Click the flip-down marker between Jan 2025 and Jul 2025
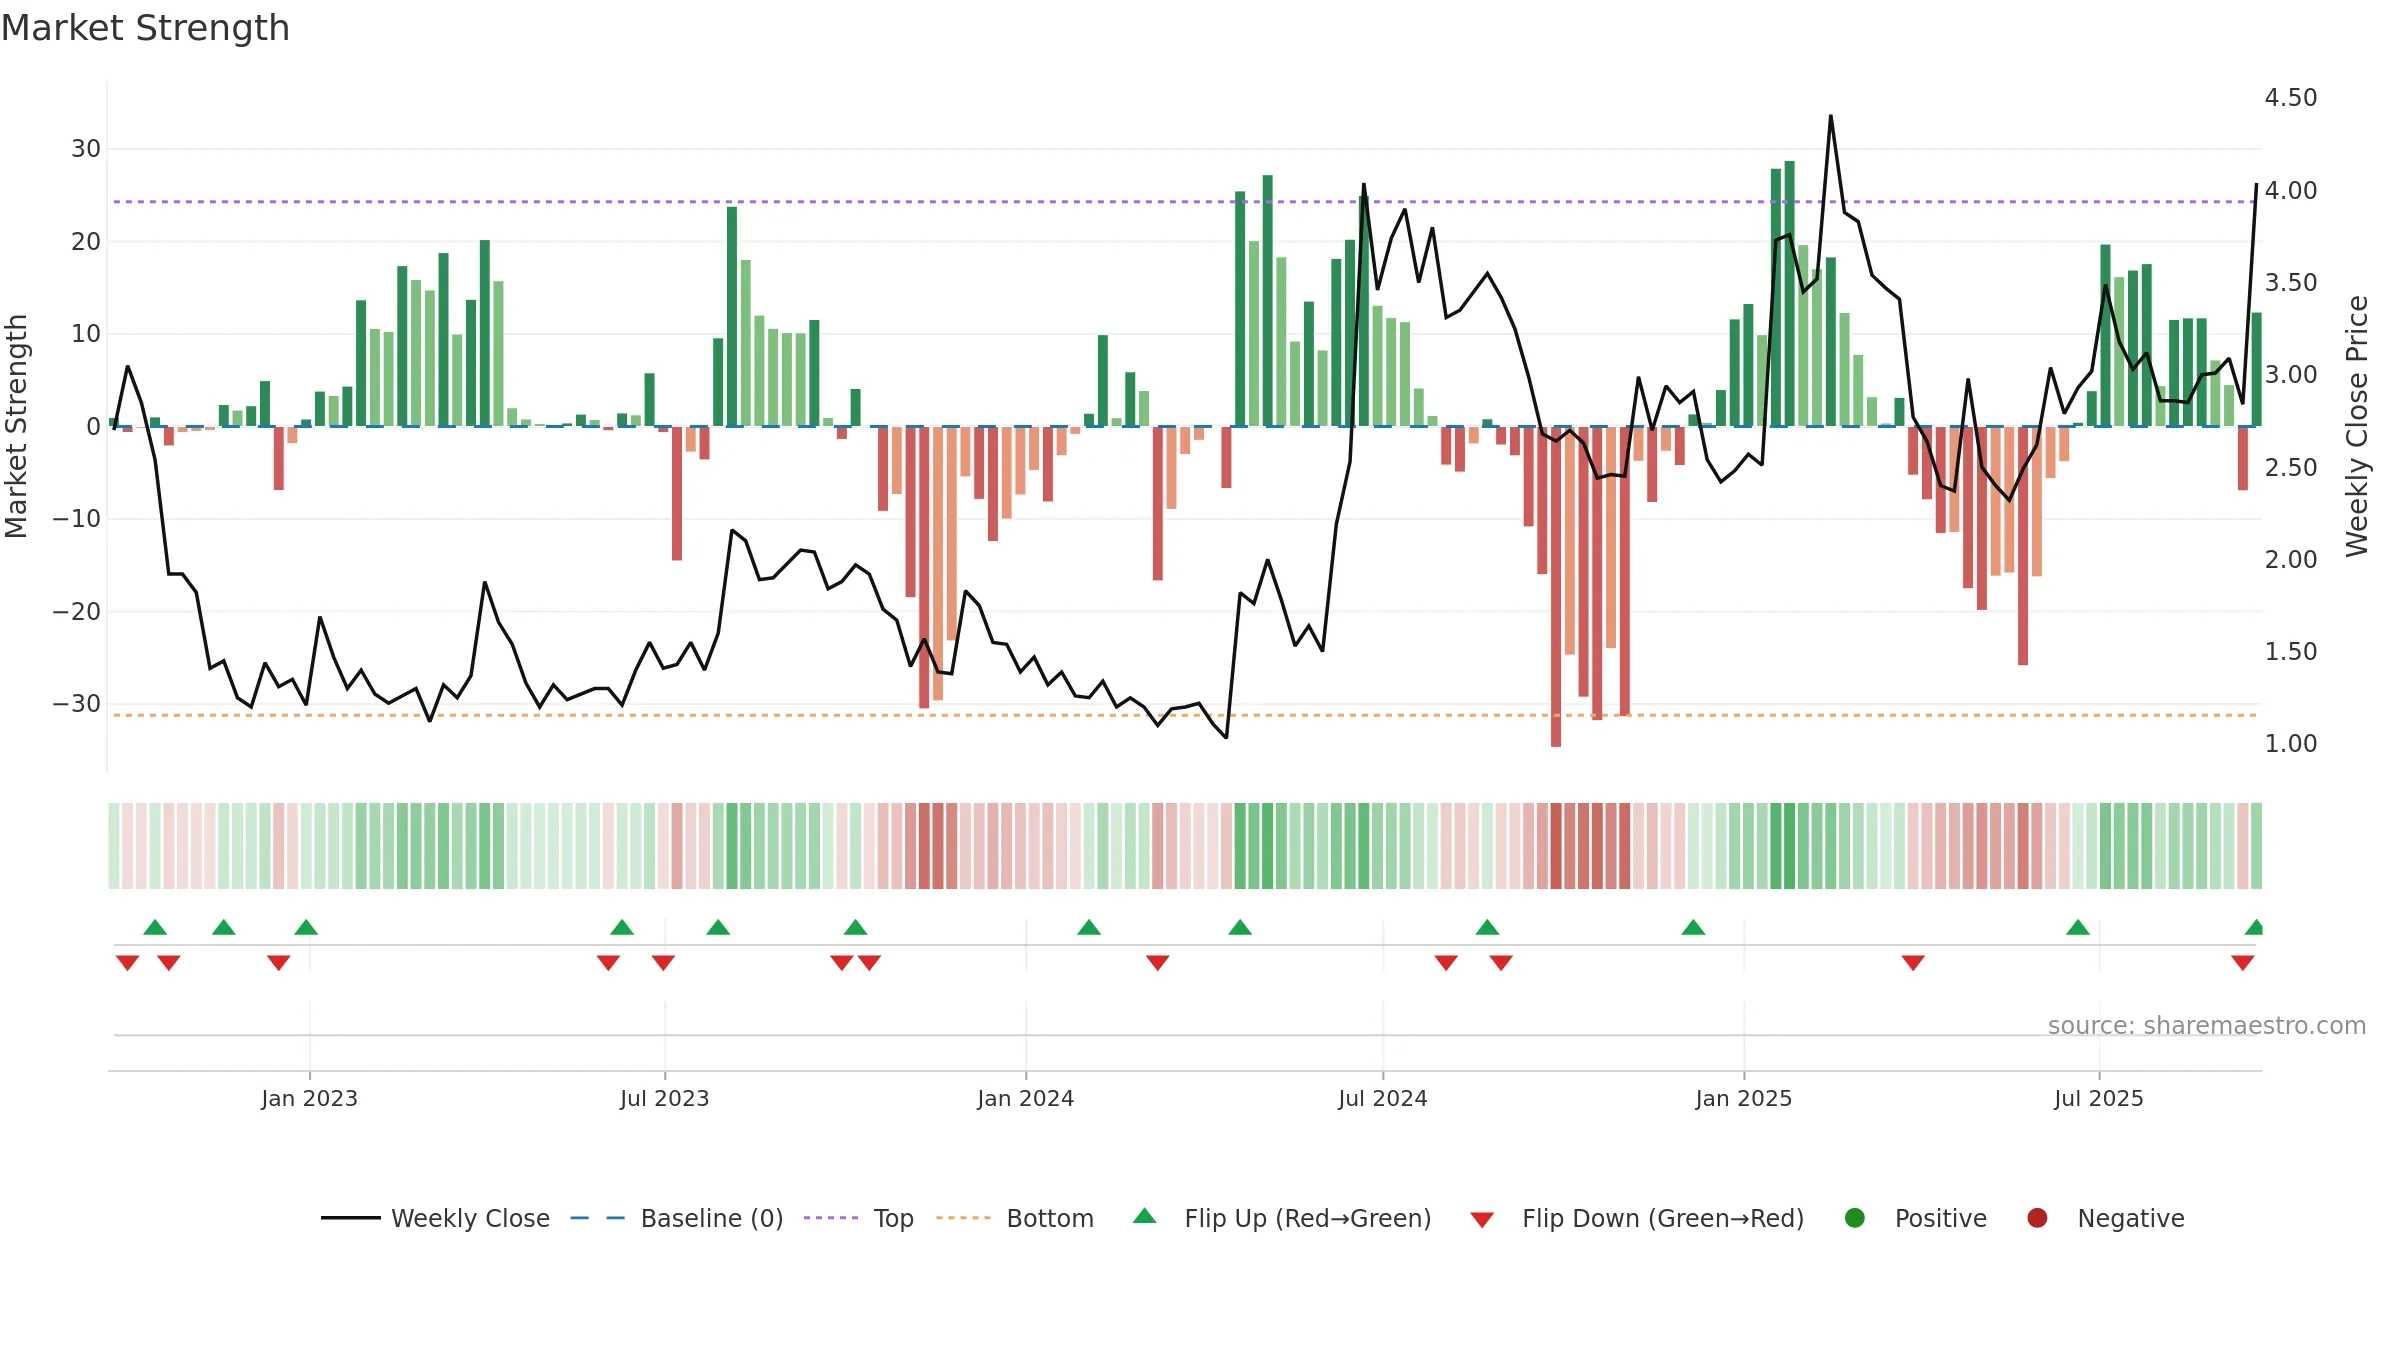The height and width of the screenshot is (1350, 2400). pyautogui.click(x=1912, y=962)
